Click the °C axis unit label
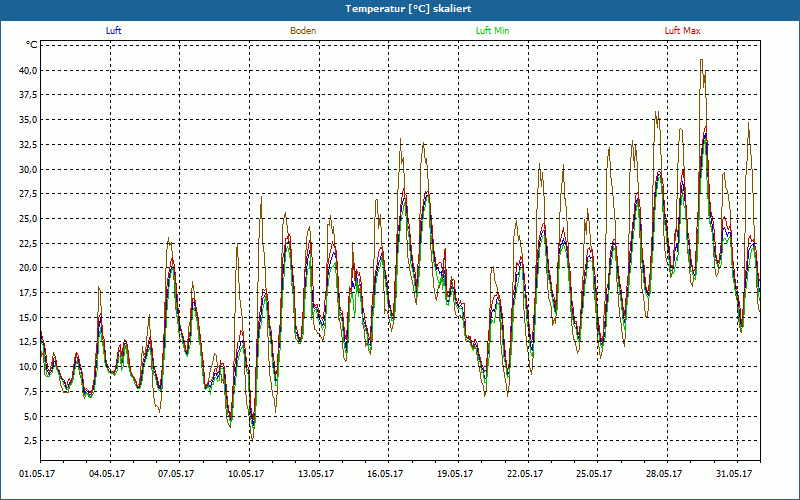The width and height of the screenshot is (800, 500). tap(32, 45)
